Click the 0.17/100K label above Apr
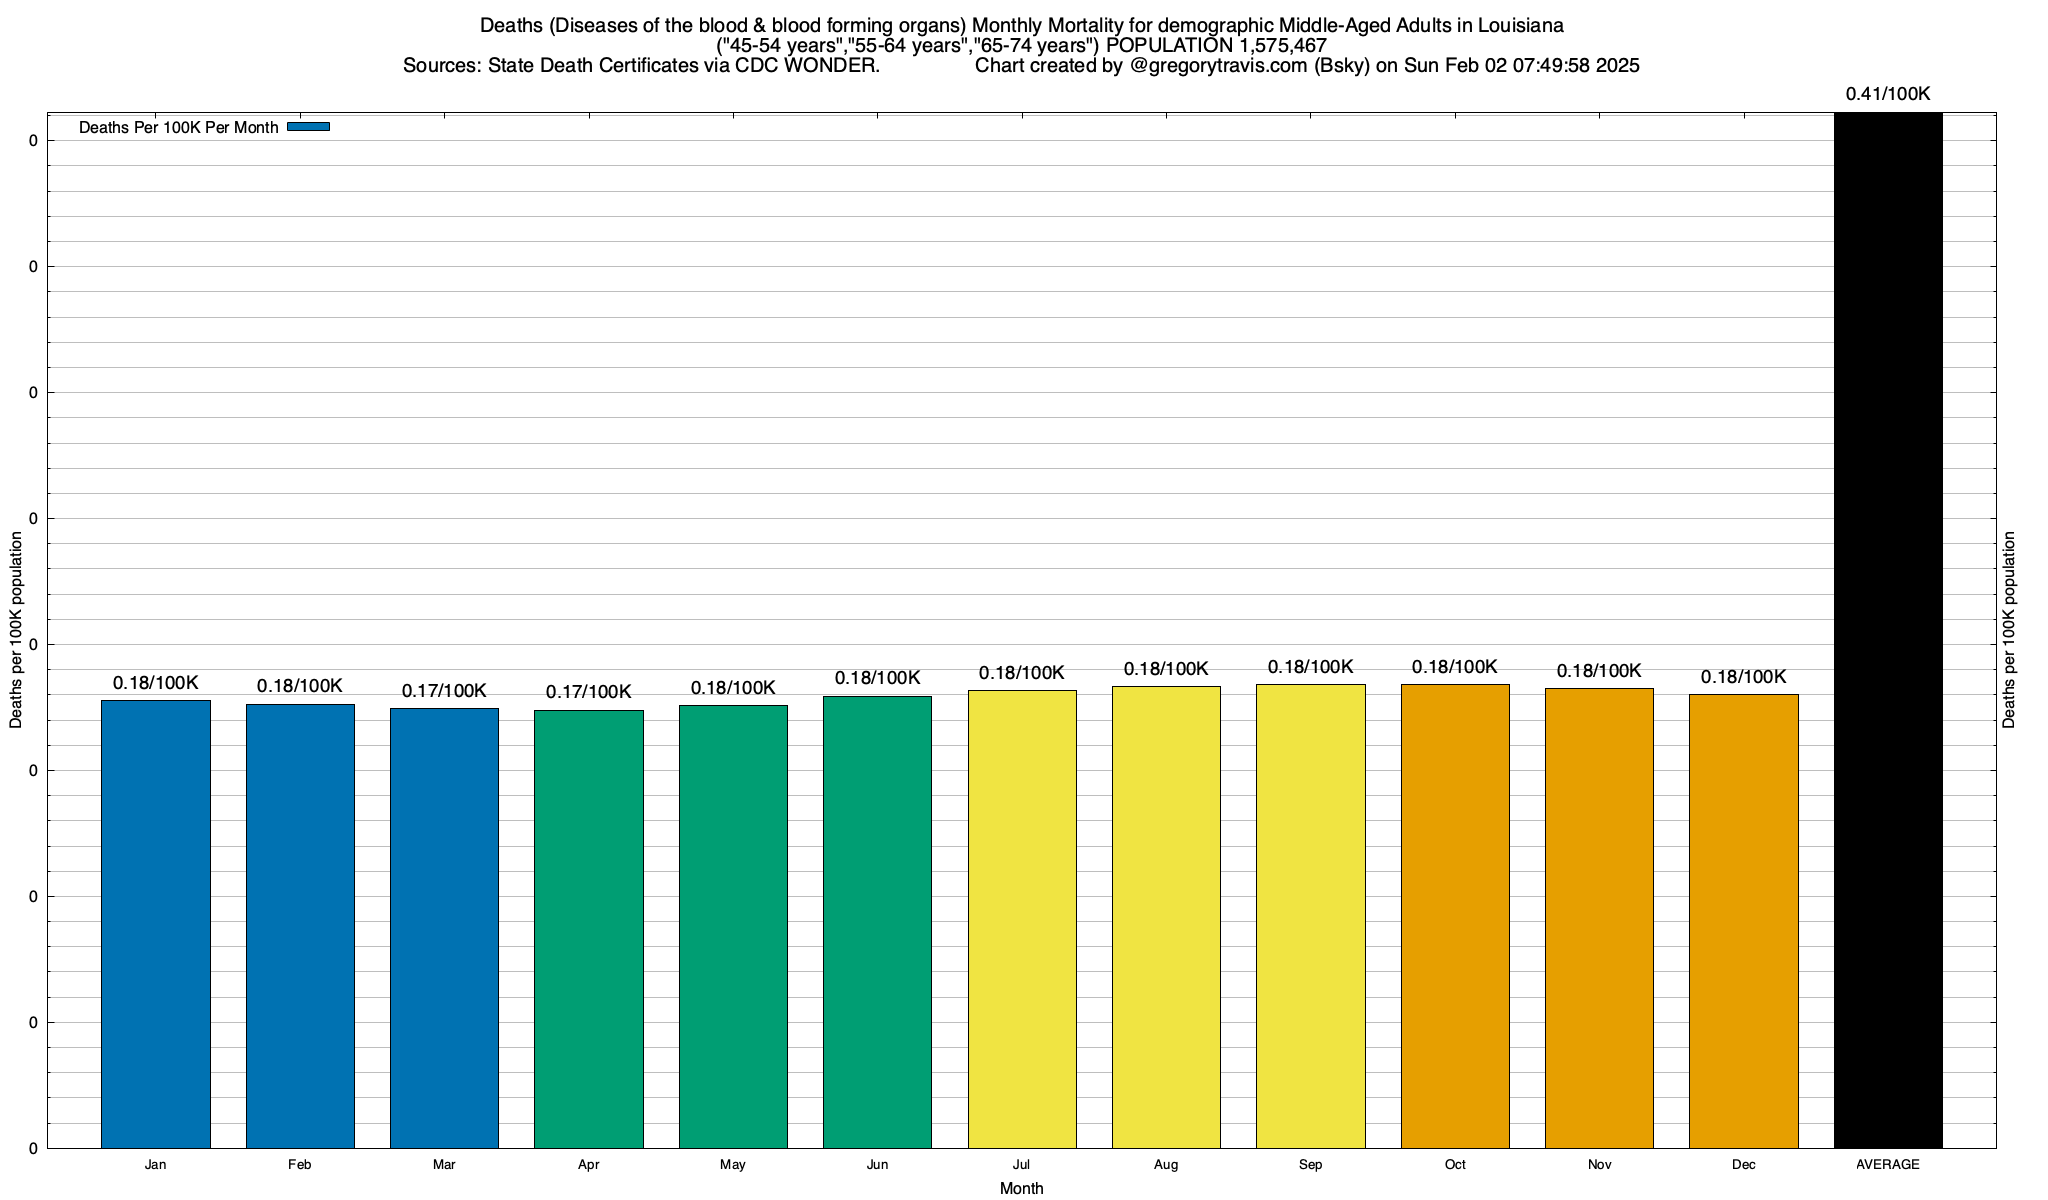The width and height of the screenshot is (2048, 1200). [589, 692]
